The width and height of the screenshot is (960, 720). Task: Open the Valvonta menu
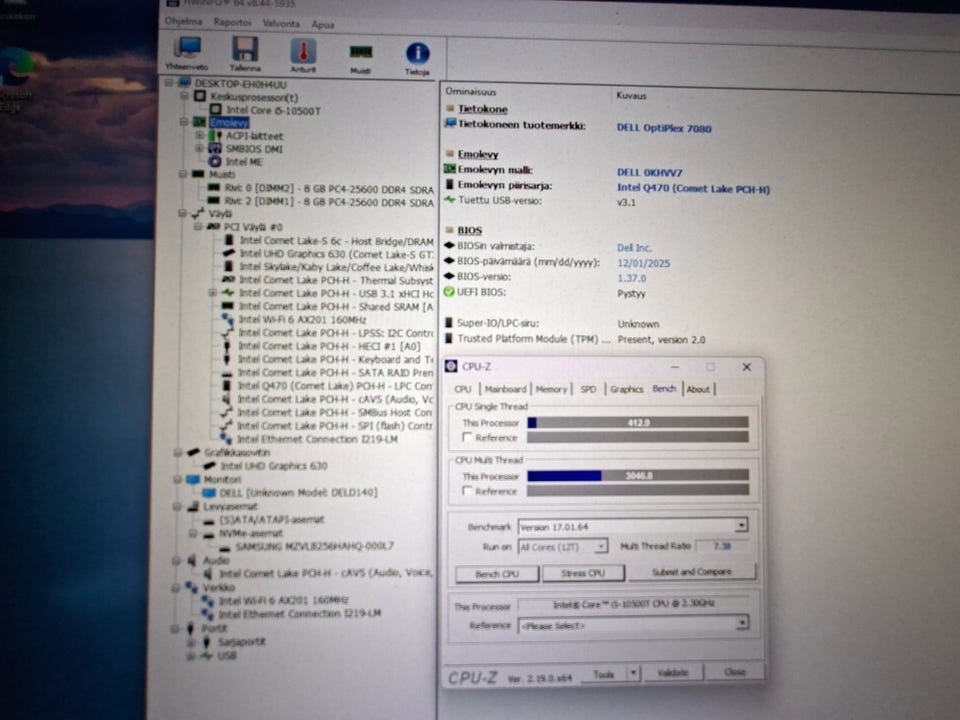pyautogui.click(x=281, y=23)
